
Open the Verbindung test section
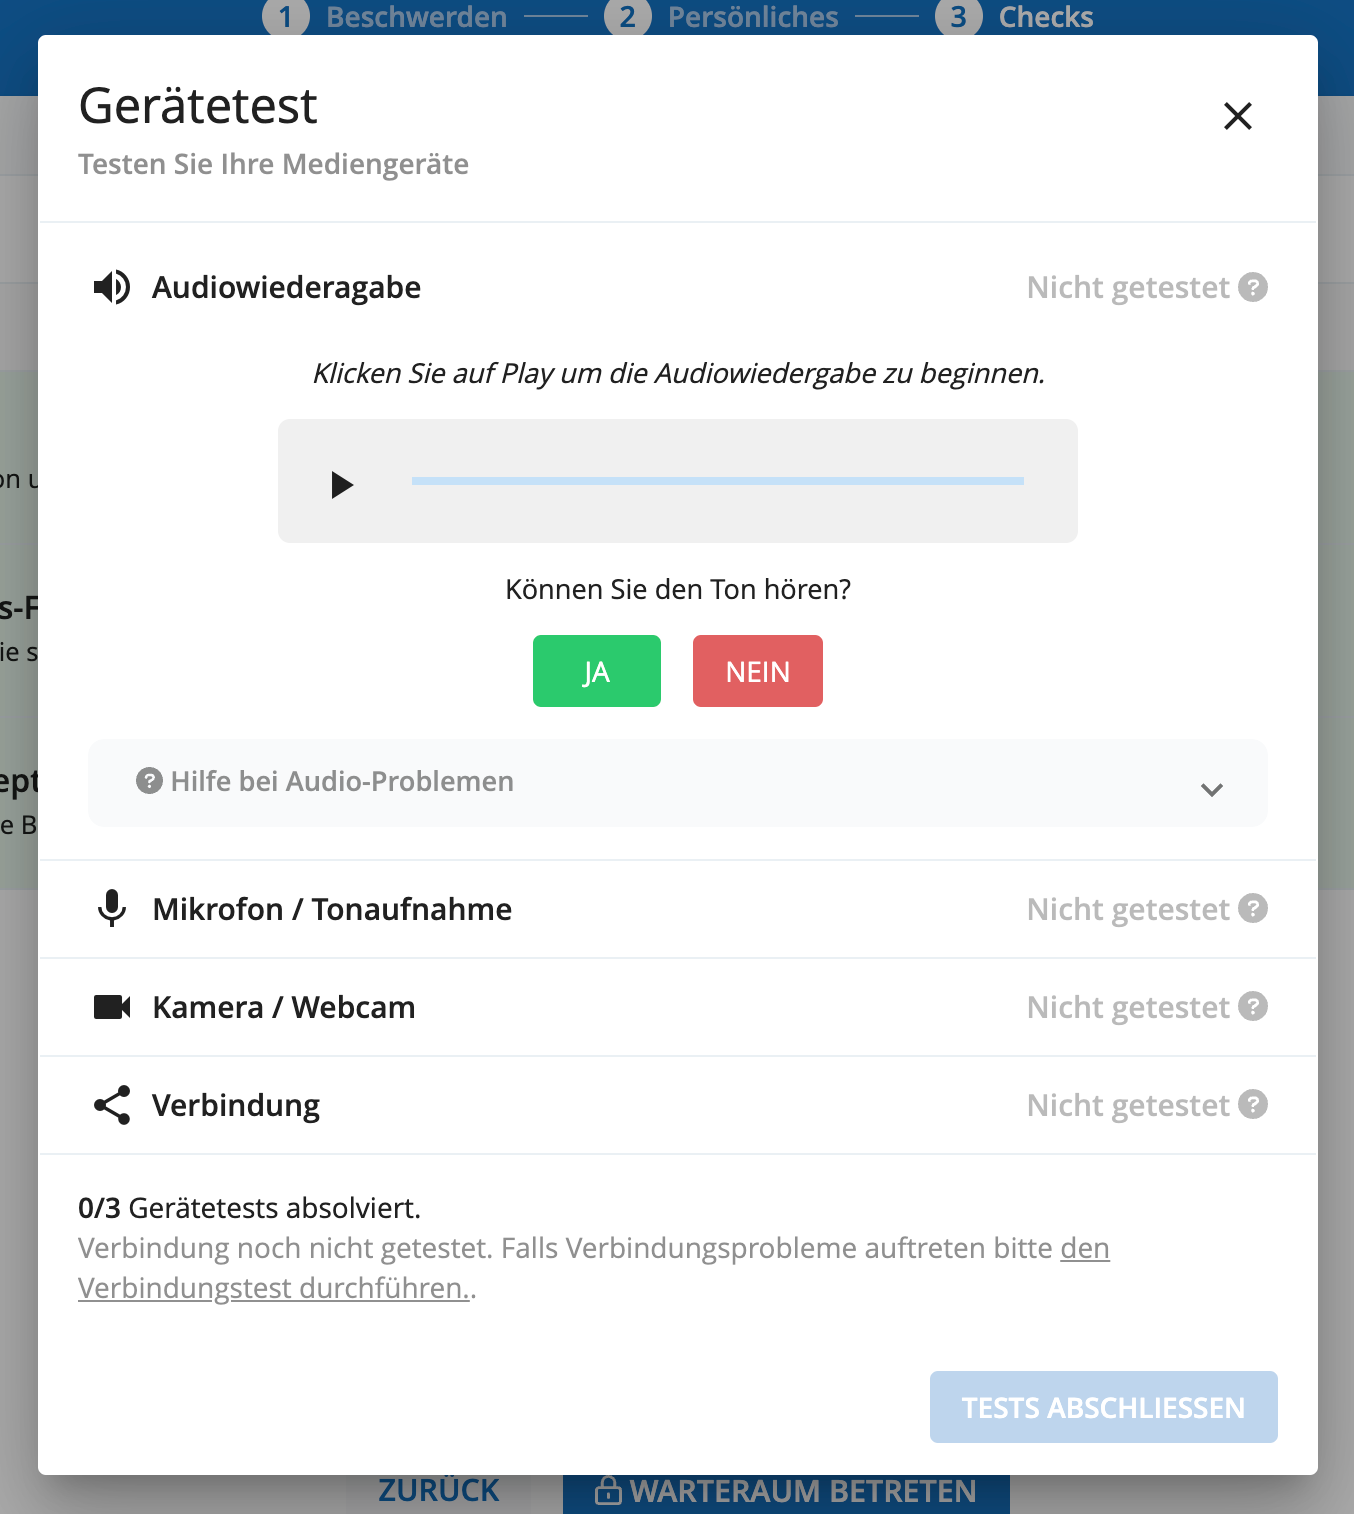point(236,1105)
